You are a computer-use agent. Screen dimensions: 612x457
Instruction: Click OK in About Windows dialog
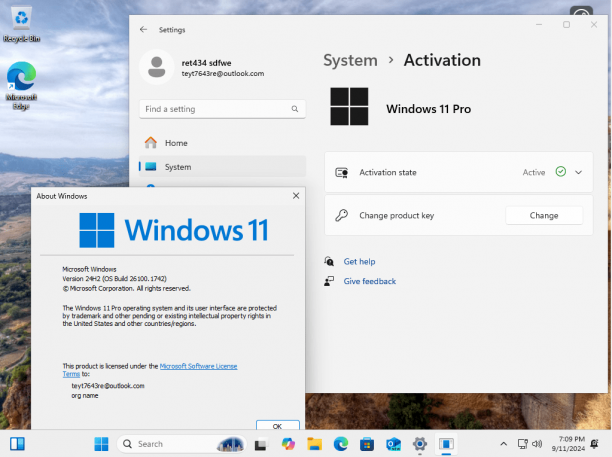(278, 426)
